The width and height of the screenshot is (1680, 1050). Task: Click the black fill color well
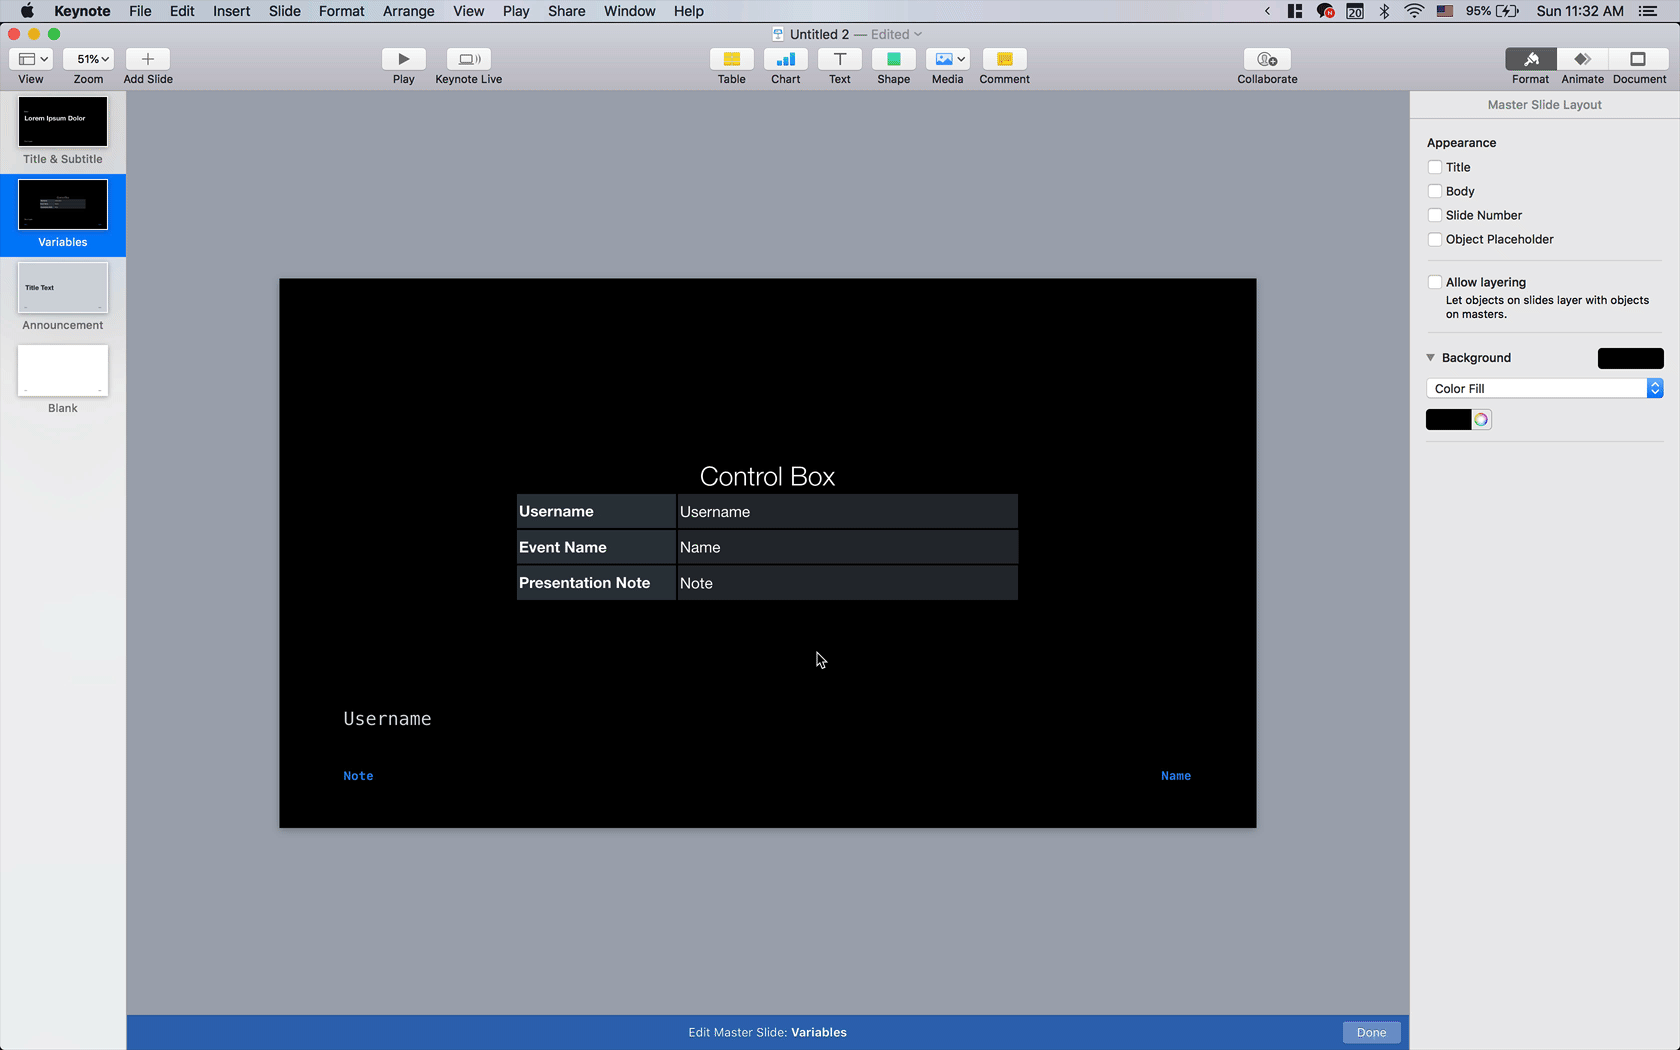[x=1448, y=420]
